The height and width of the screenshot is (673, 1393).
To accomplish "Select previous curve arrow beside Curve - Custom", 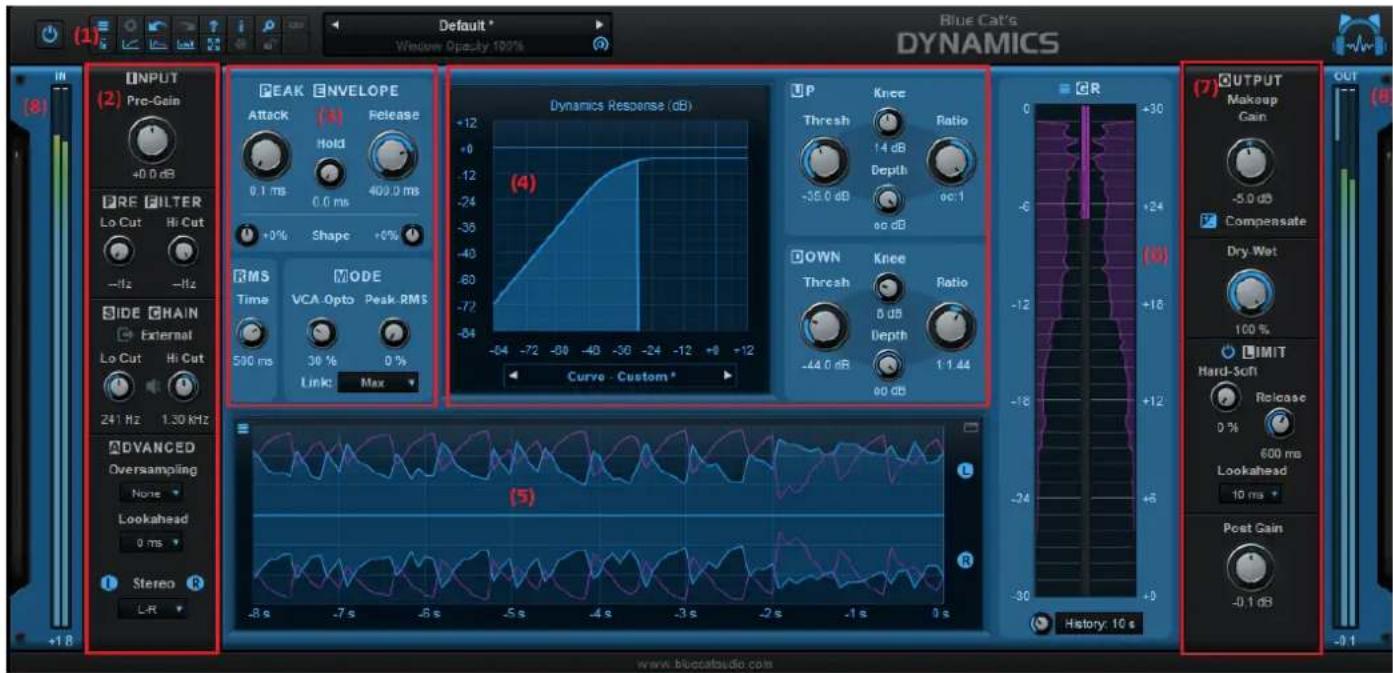I will coord(513,377).
